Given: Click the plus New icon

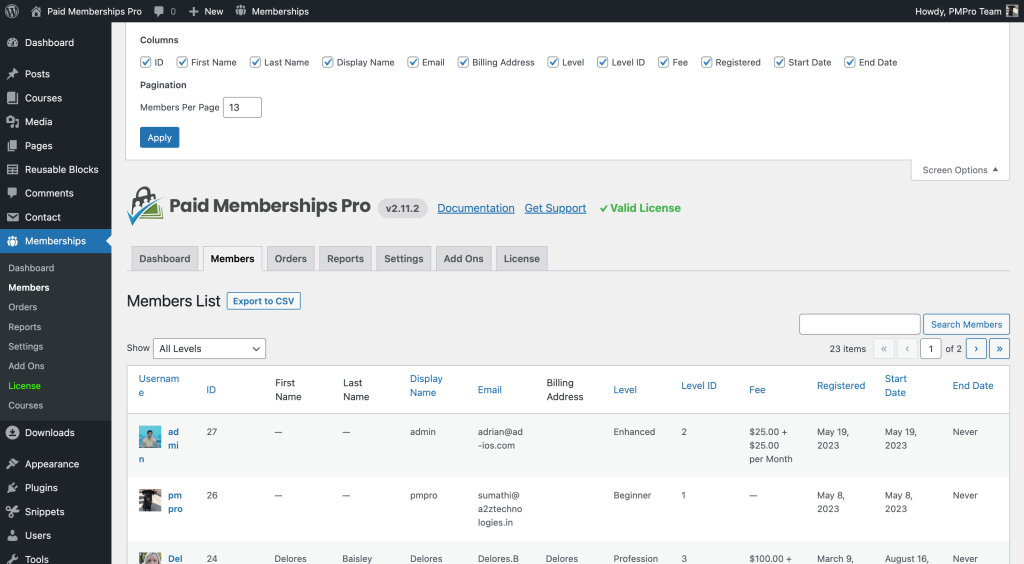Looking at the screenshot, I should tap(193, 11).
